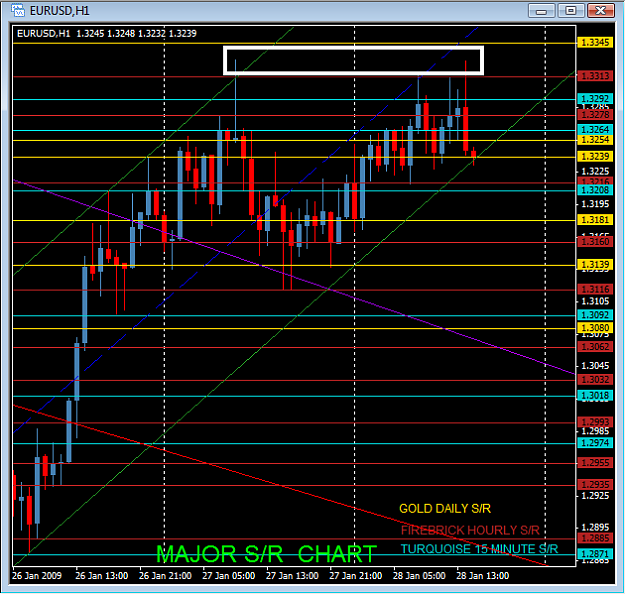Select the 1.3208 turquoise price label

coord(595,190)
